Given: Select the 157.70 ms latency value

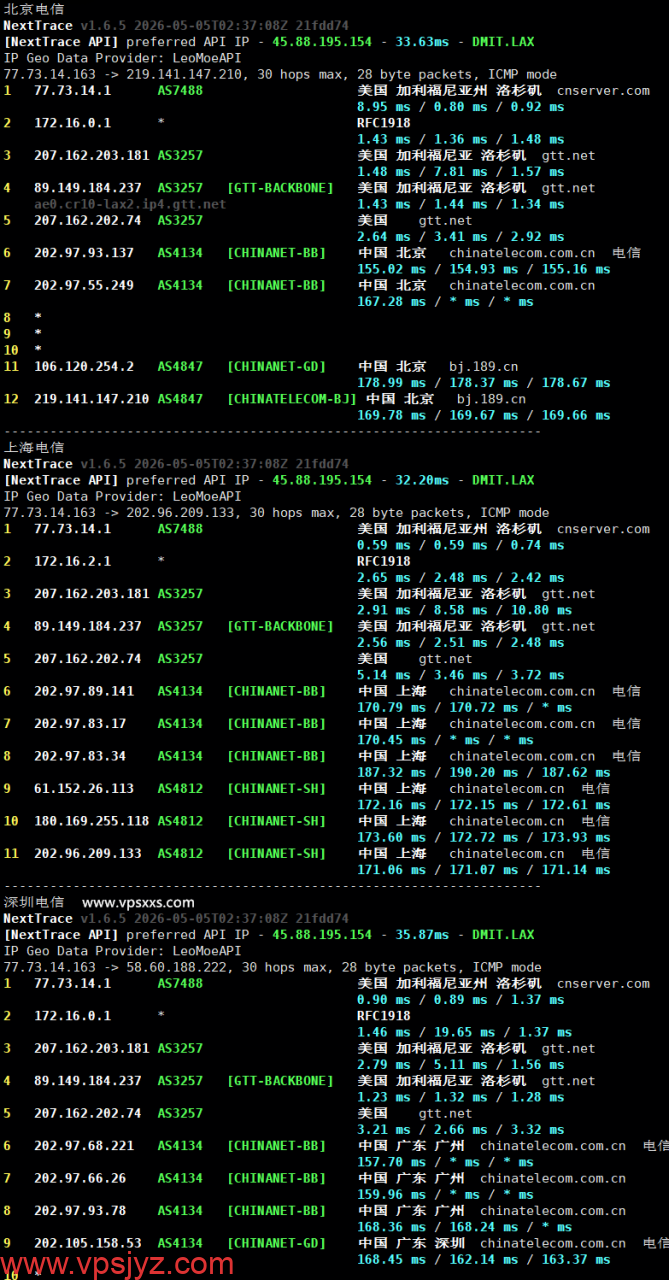Looking at the screenshot, I should tap(391, 1162).
